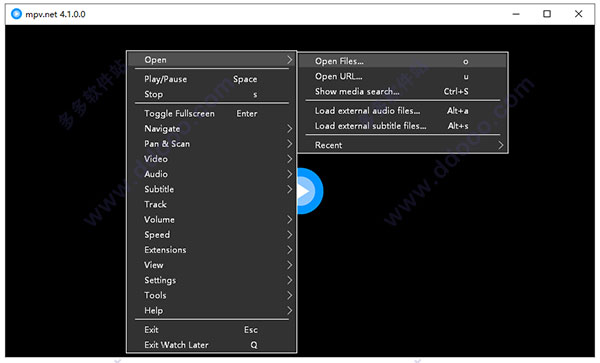Choose Exit Watch Later

(x=211, y=345)
